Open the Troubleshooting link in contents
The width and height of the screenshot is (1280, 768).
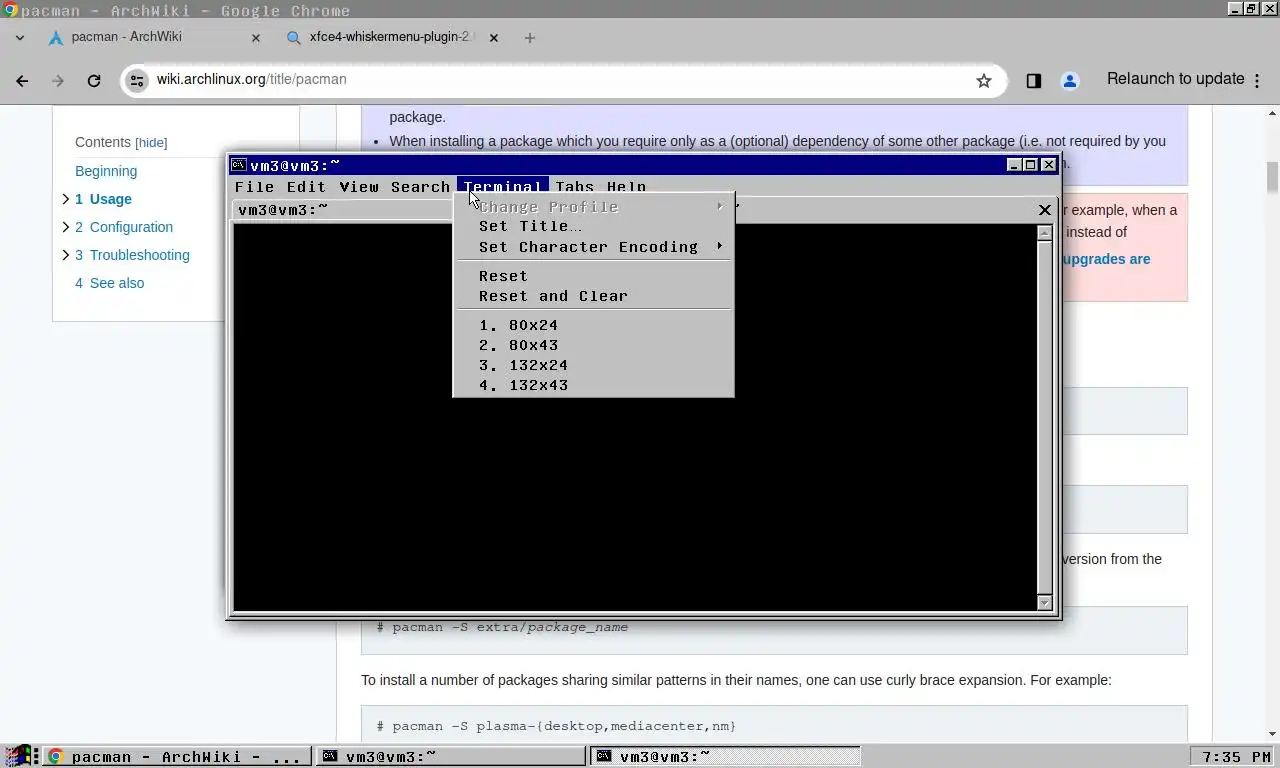pyautogui.click(x=132, y=255)
